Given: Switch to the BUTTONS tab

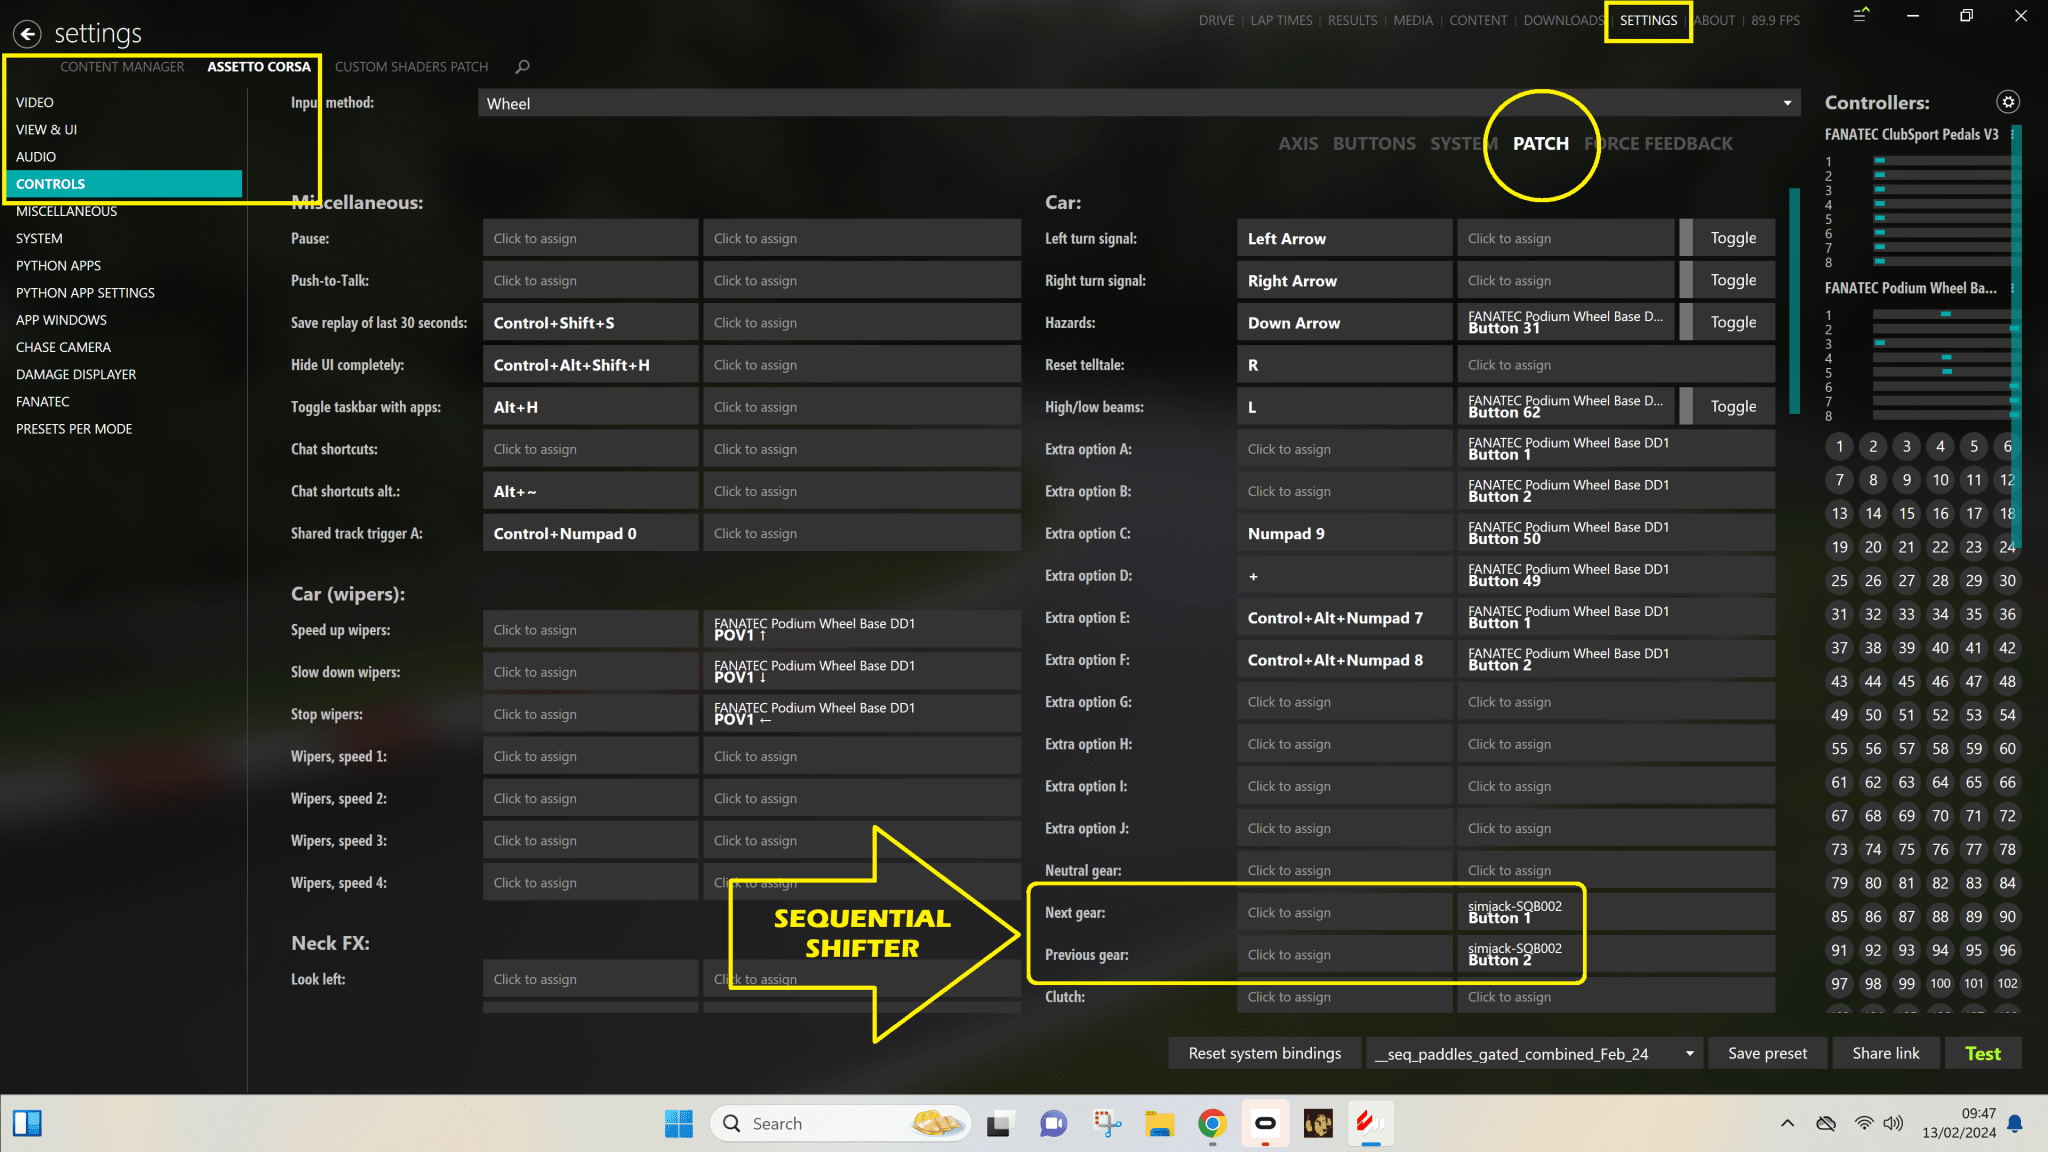Looking at the screenshot, I should point(1373,143).
